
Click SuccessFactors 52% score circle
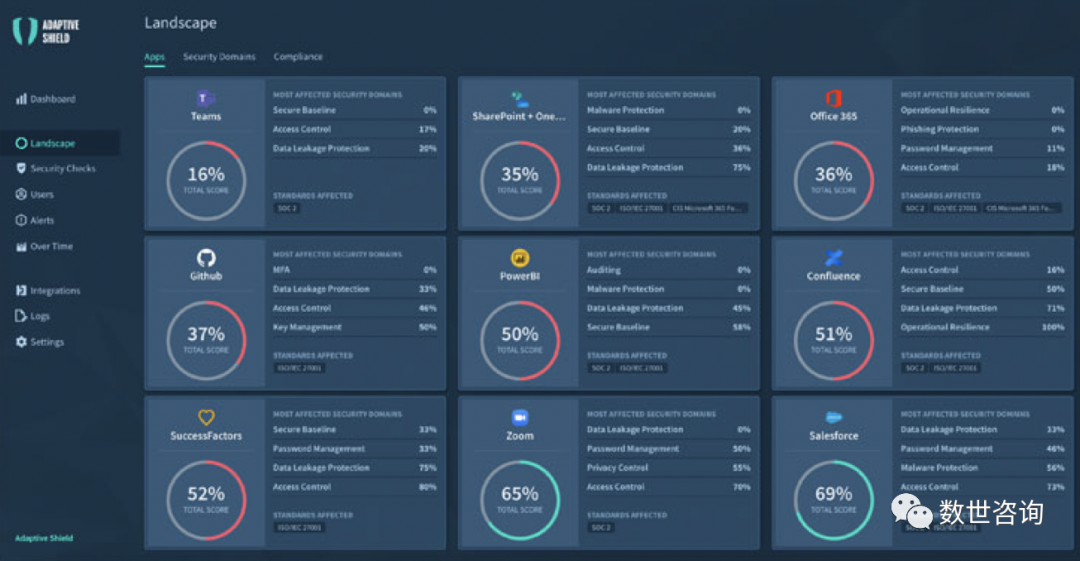[206, 500]
